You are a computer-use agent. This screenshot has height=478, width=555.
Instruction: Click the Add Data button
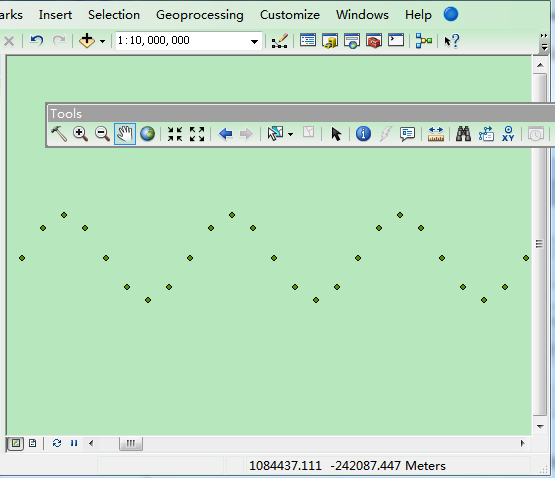(87, 40)
